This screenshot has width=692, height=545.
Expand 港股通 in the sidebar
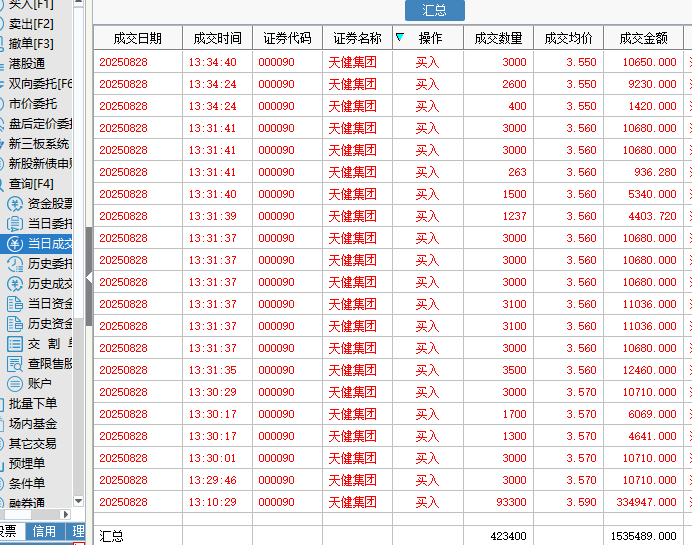pos(26,64)
